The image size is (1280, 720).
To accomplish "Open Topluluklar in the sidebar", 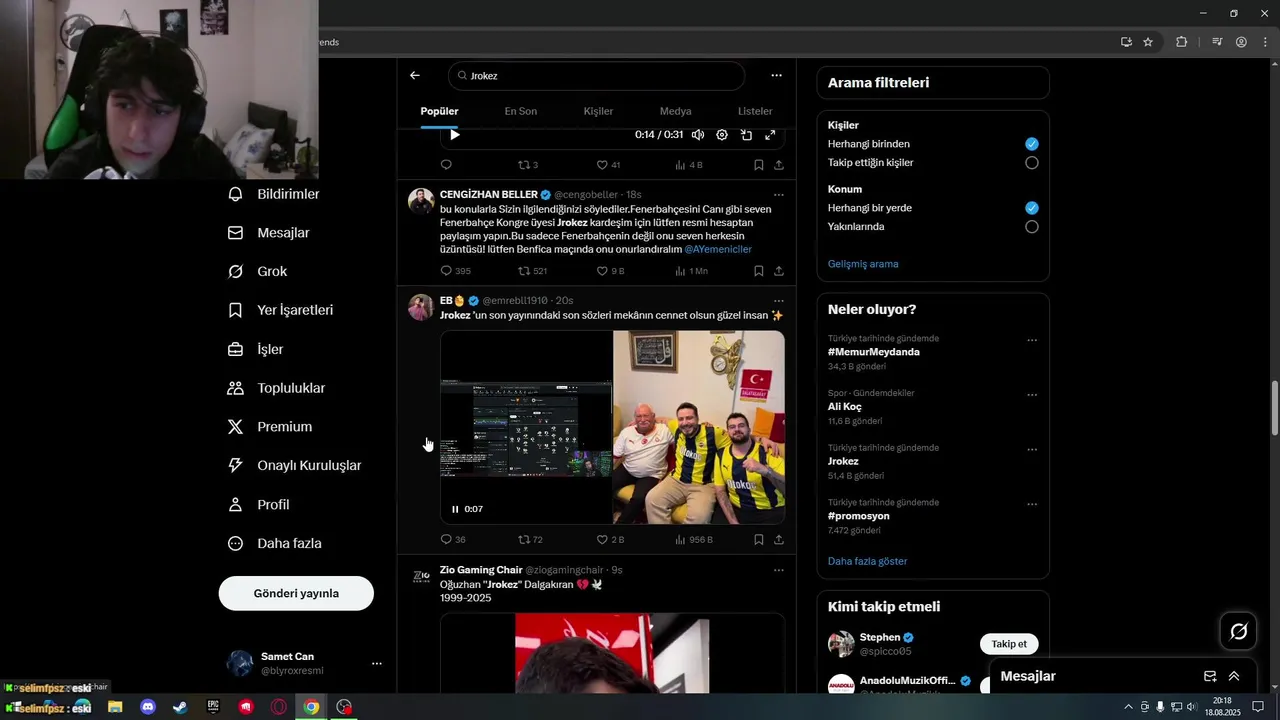I will (277, 388).
